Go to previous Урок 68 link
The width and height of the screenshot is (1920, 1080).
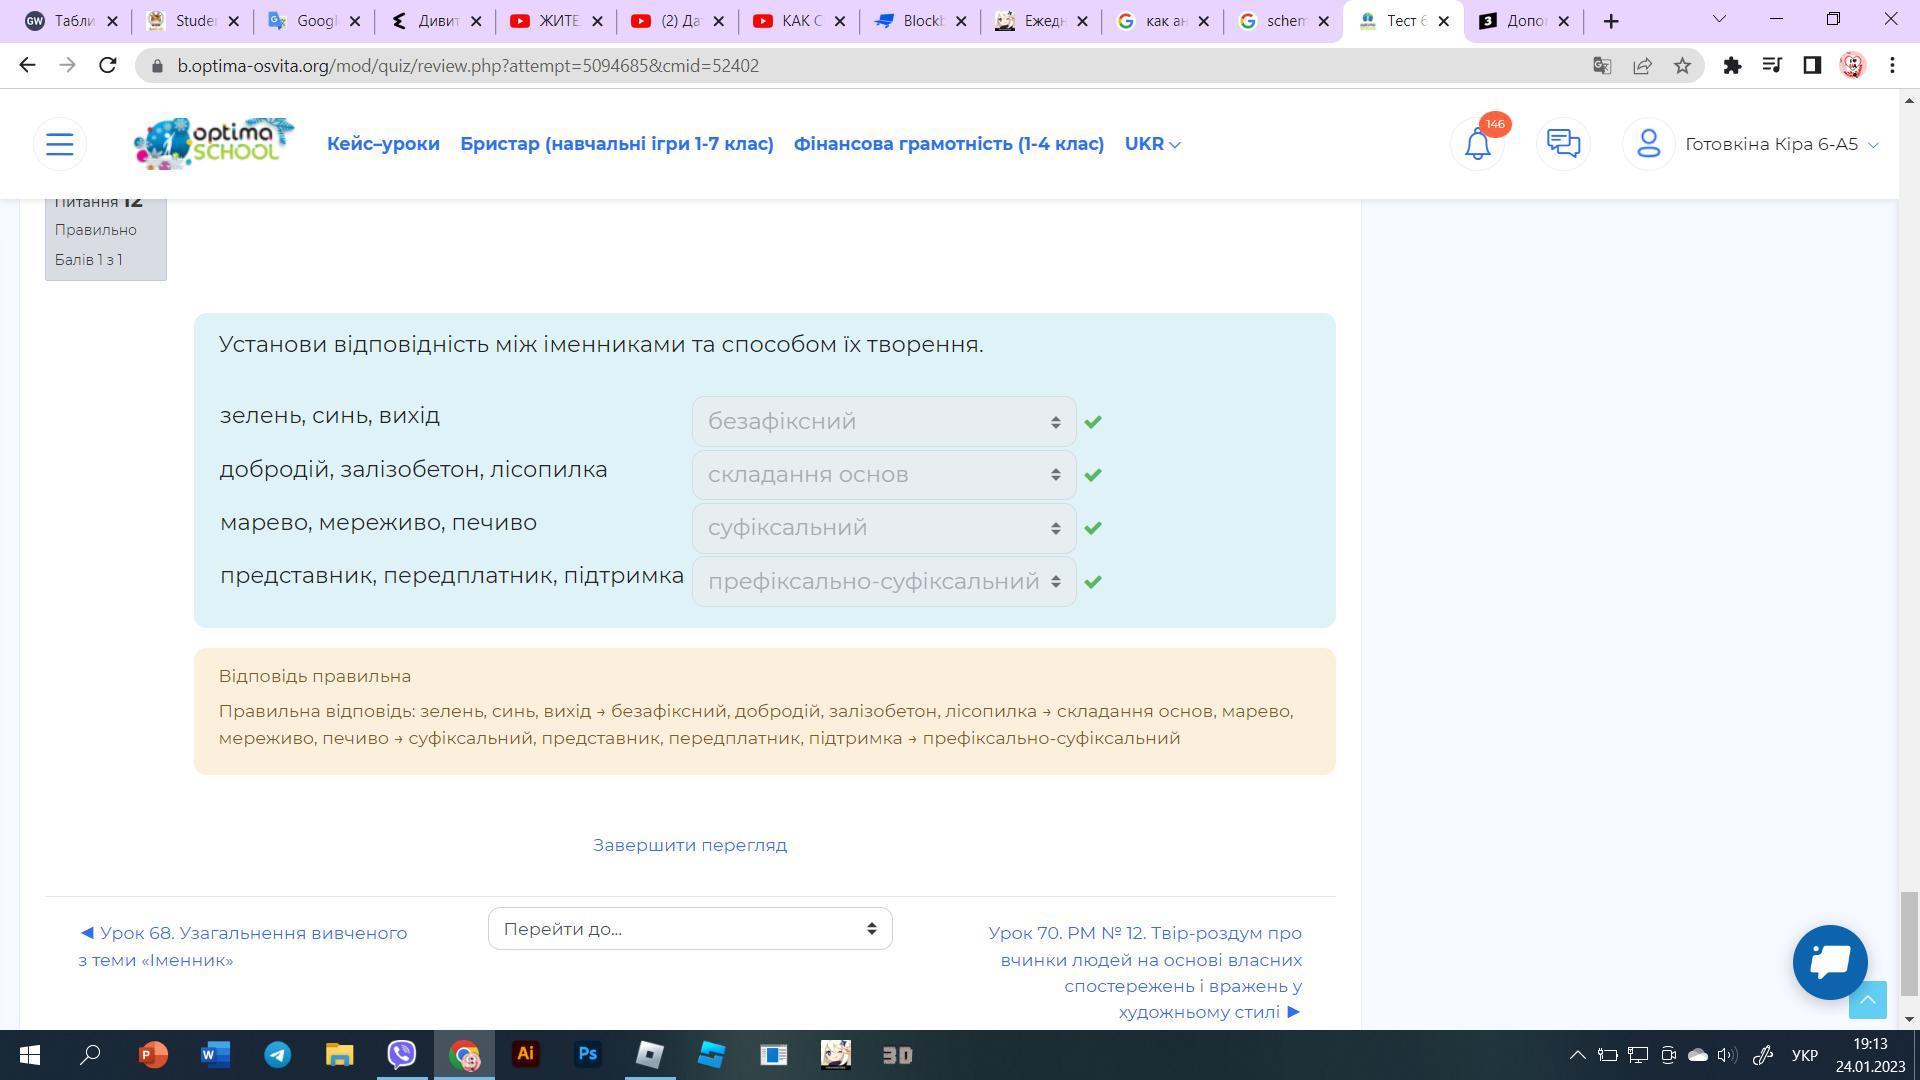[x=242, y=946]
